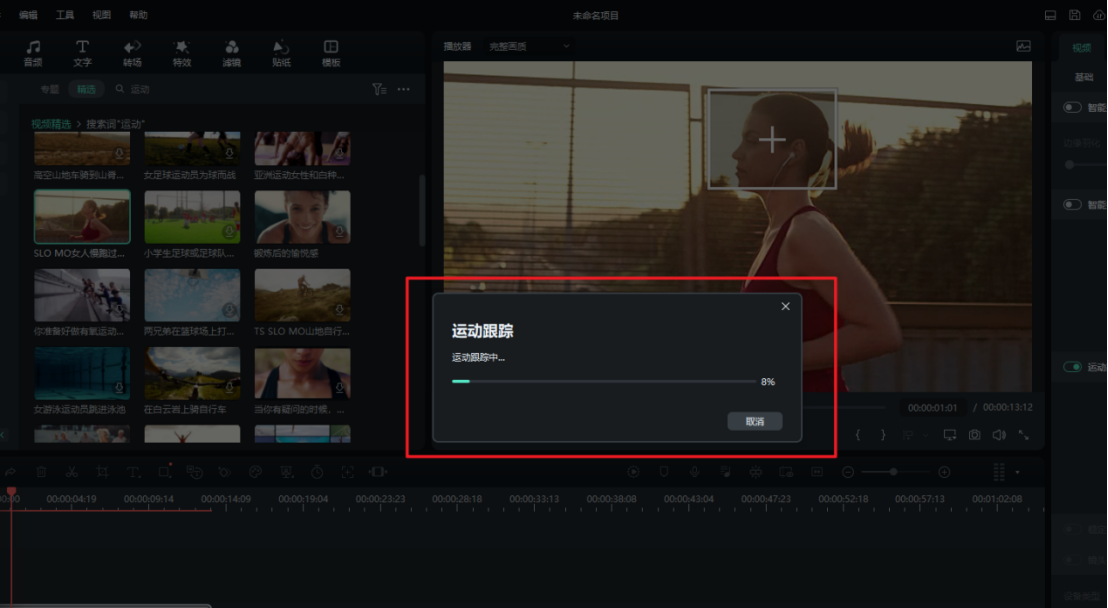Click the mark-out right brace icon
Viewport: 1108px width, 608px height.
(883, 435)
